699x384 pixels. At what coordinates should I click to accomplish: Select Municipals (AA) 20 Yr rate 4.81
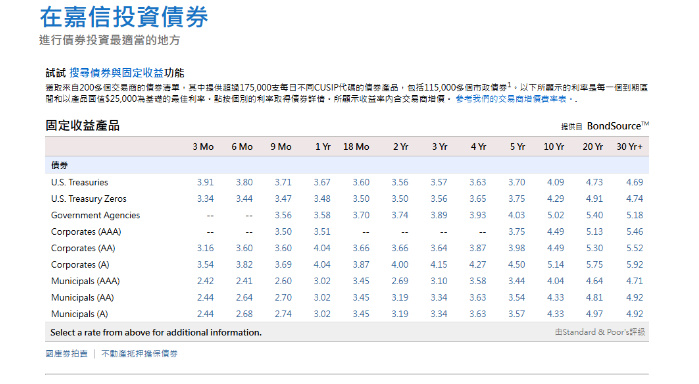coord(594,297)
